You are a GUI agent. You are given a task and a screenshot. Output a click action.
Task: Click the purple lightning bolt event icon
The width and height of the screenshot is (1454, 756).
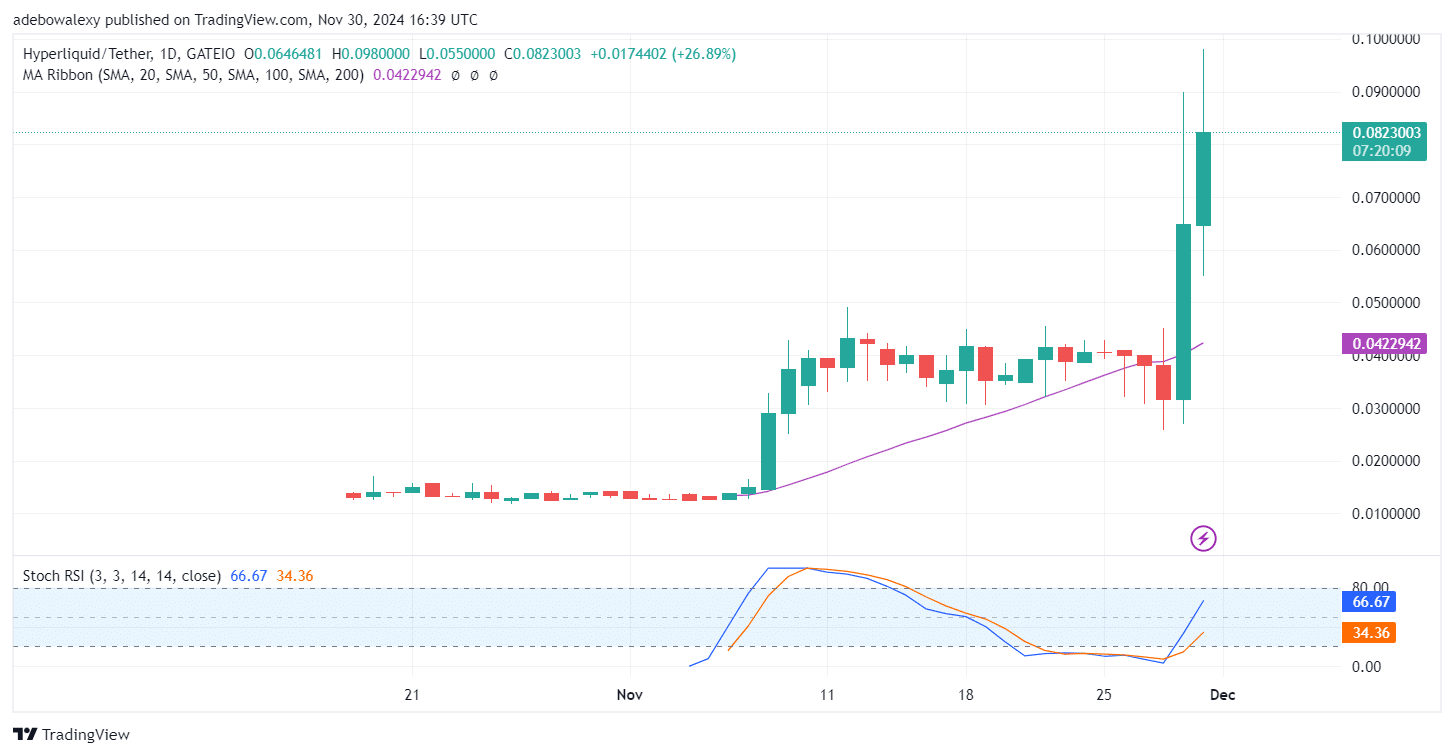tap(1203, 539)
